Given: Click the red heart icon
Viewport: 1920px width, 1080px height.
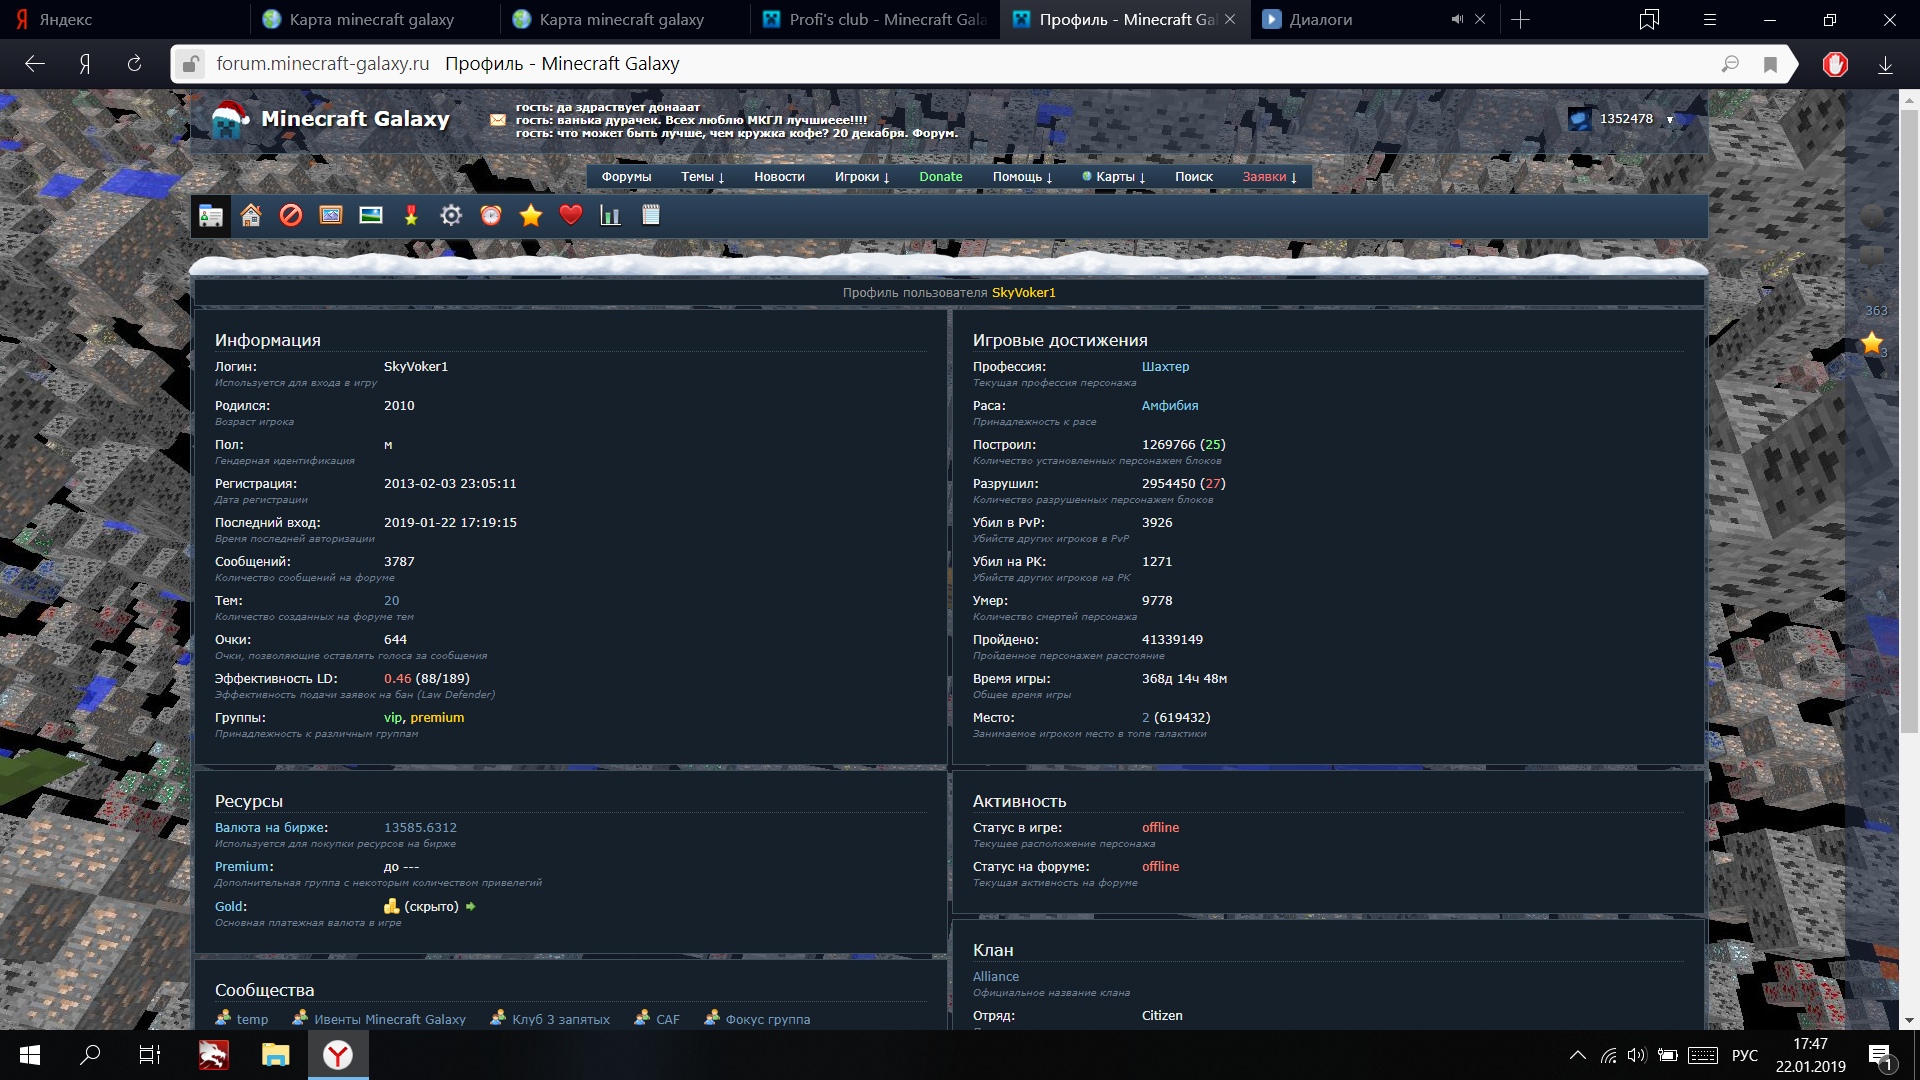Looking at the screenshot, I should (571, 215).
